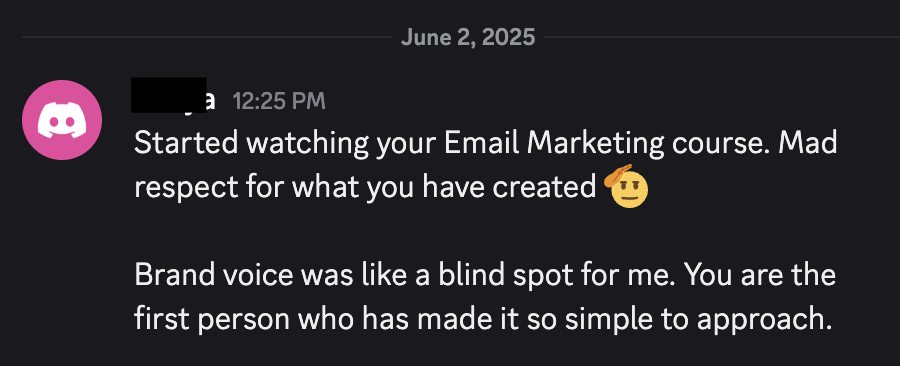
Task: Click the saluting face emoji
Action: [627, 186]
